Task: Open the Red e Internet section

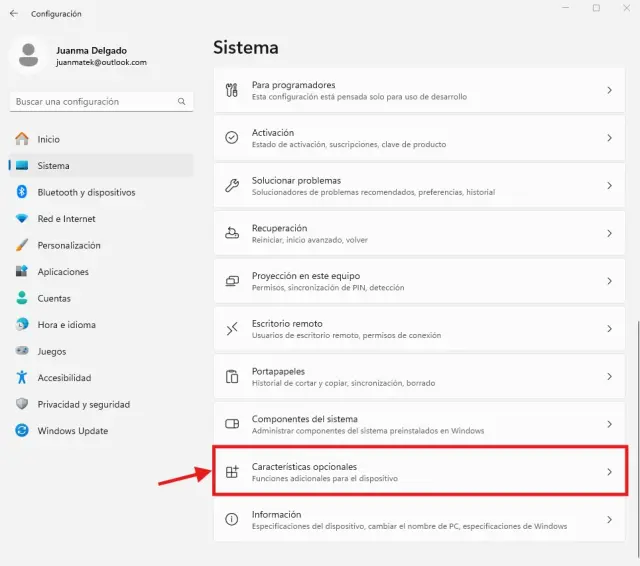Action: tap(66, 219)
